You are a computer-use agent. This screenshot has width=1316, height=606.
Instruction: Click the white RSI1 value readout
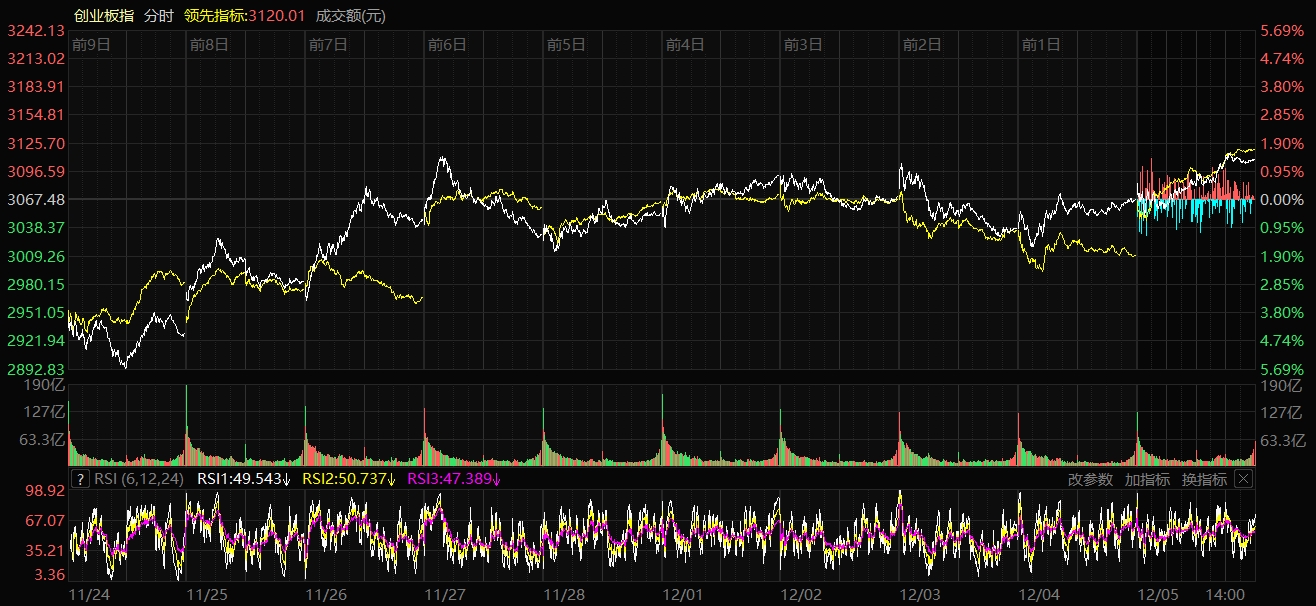(243, 479)
